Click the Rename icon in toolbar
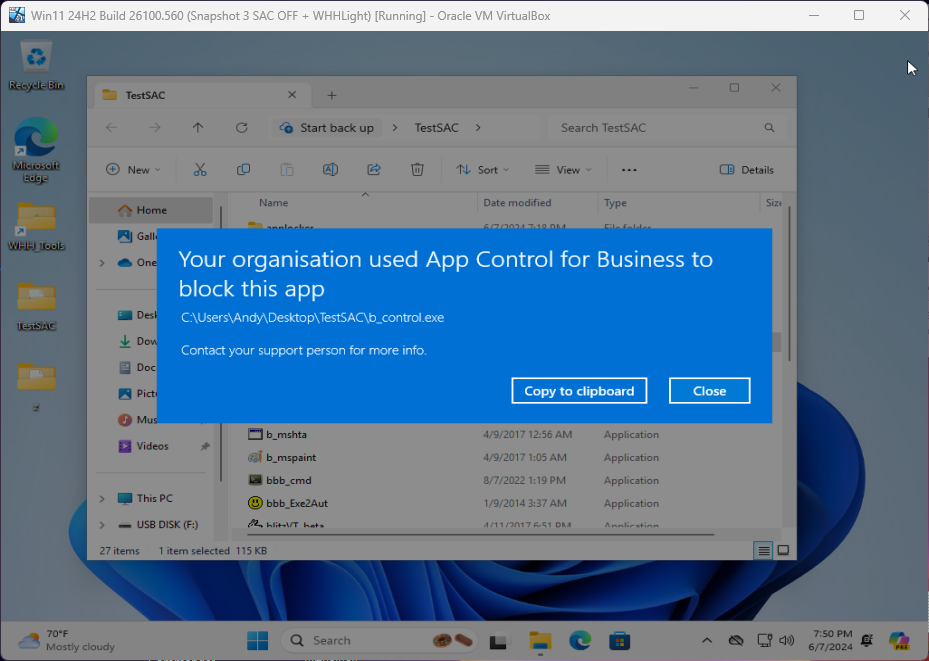Image resolution: width=929 pixels, height=661 pixels. click(330, 170)
